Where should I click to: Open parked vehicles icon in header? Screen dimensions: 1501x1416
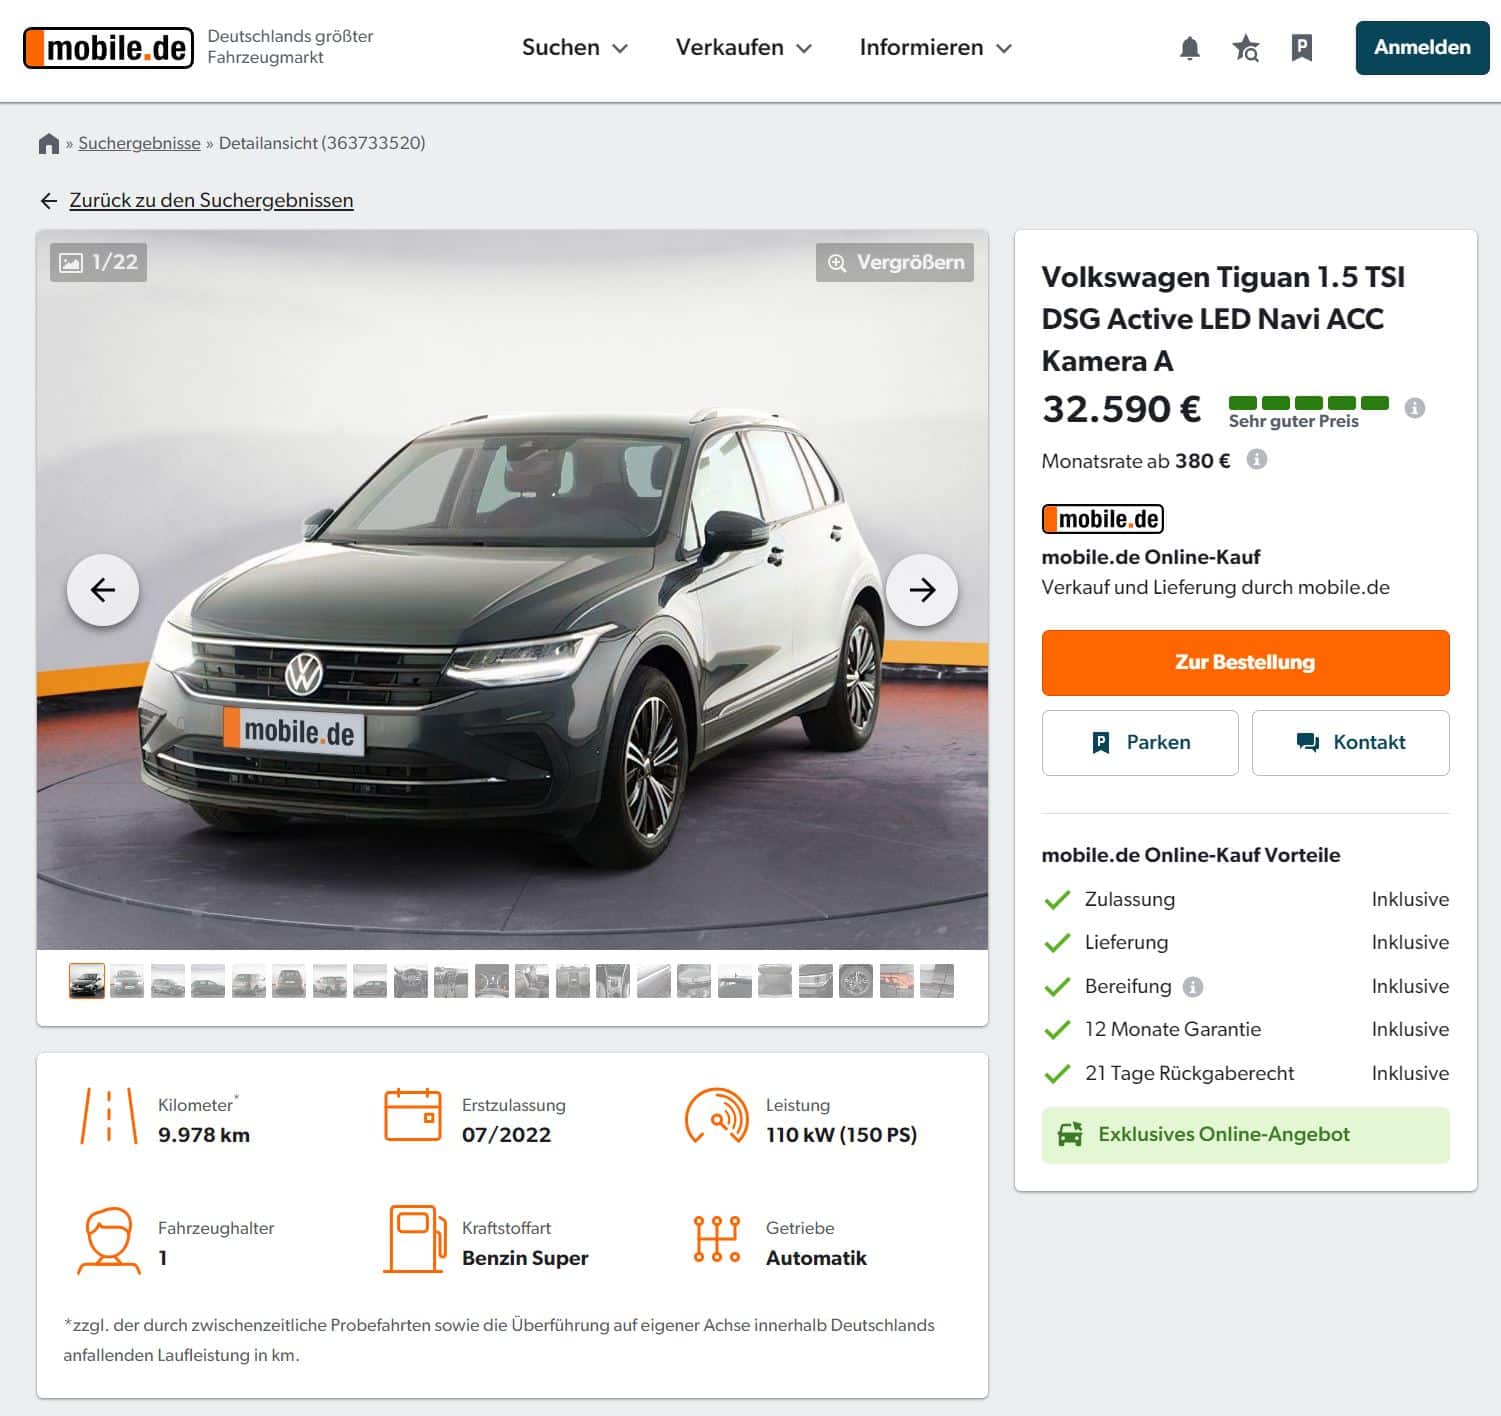(x=1301, y=48)
